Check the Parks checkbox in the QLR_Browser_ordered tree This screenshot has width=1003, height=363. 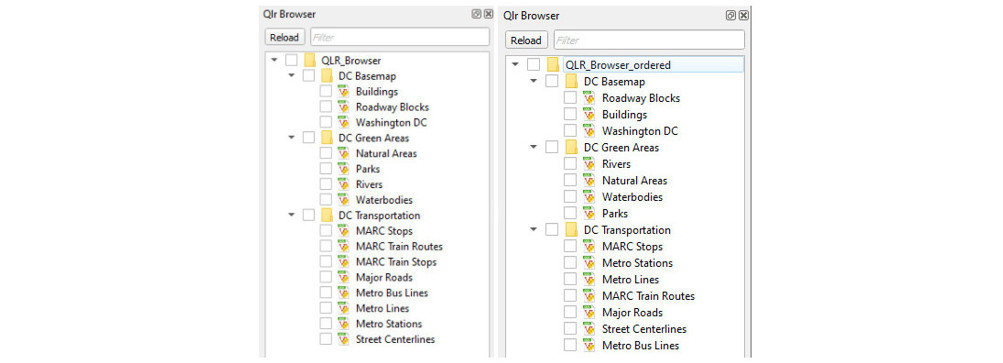click(570, 214)
